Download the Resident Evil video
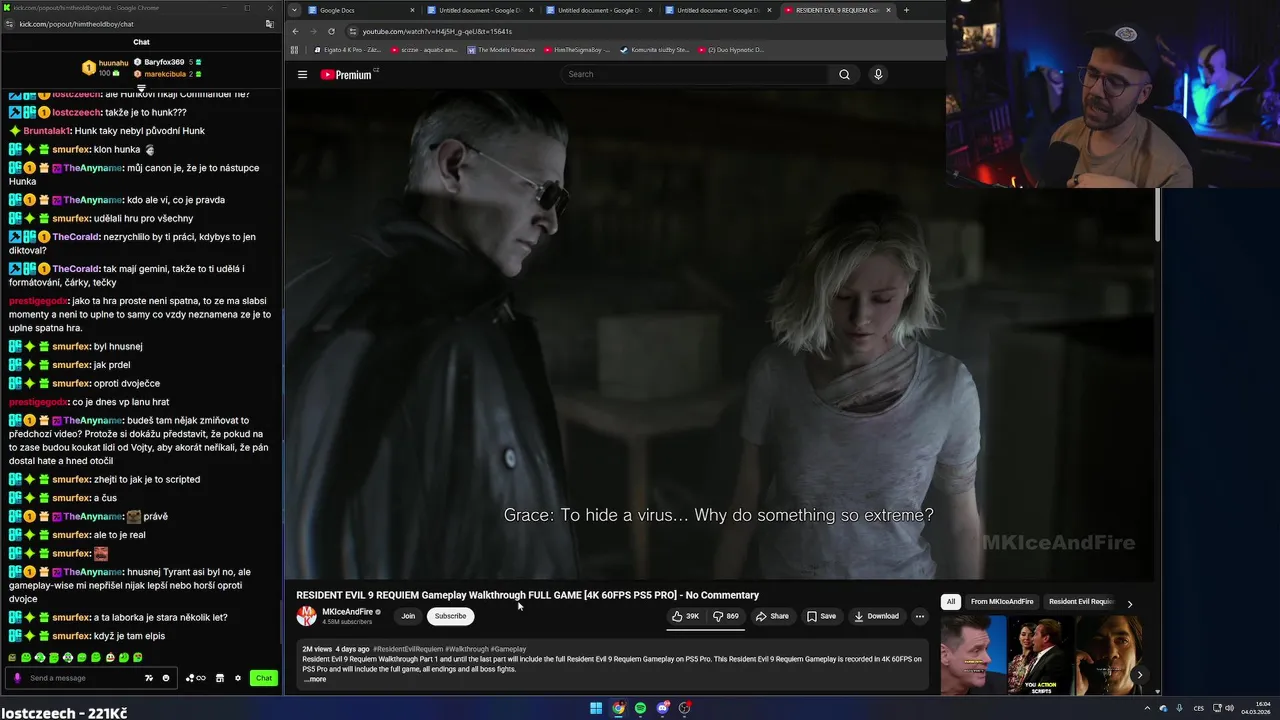The image size is (1280, 720). click(x=876, y=616)
